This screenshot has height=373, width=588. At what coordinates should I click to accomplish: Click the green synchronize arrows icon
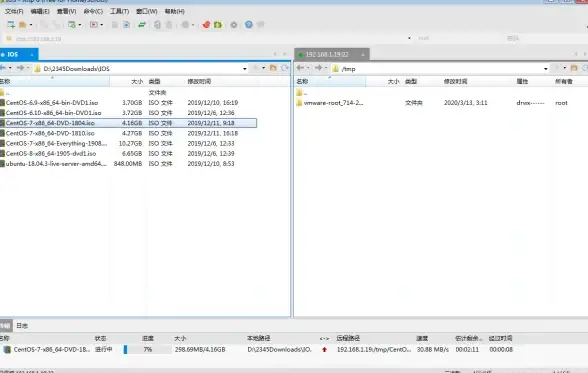pos(142,25)
